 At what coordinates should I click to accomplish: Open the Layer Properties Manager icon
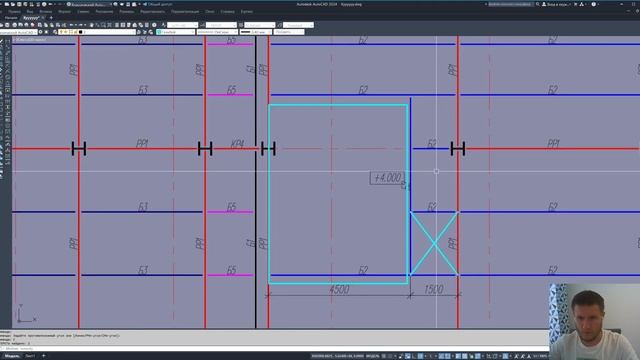coord(55,32)
